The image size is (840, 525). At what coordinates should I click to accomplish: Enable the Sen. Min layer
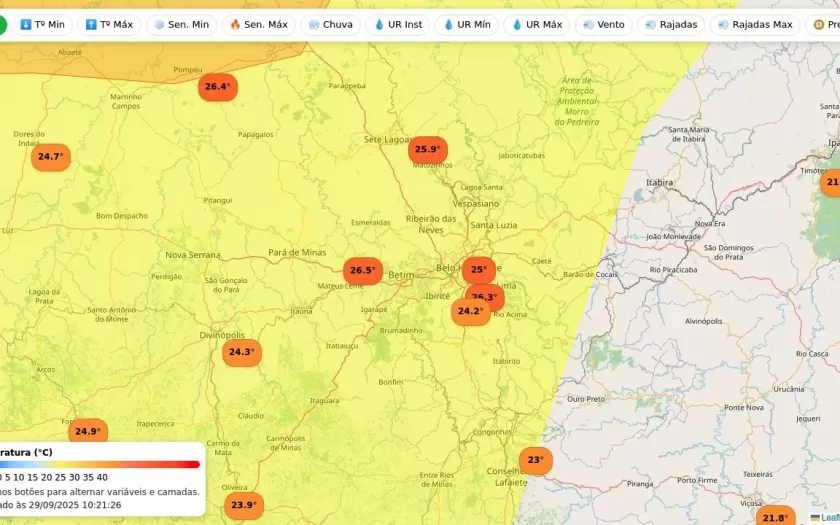181,24
